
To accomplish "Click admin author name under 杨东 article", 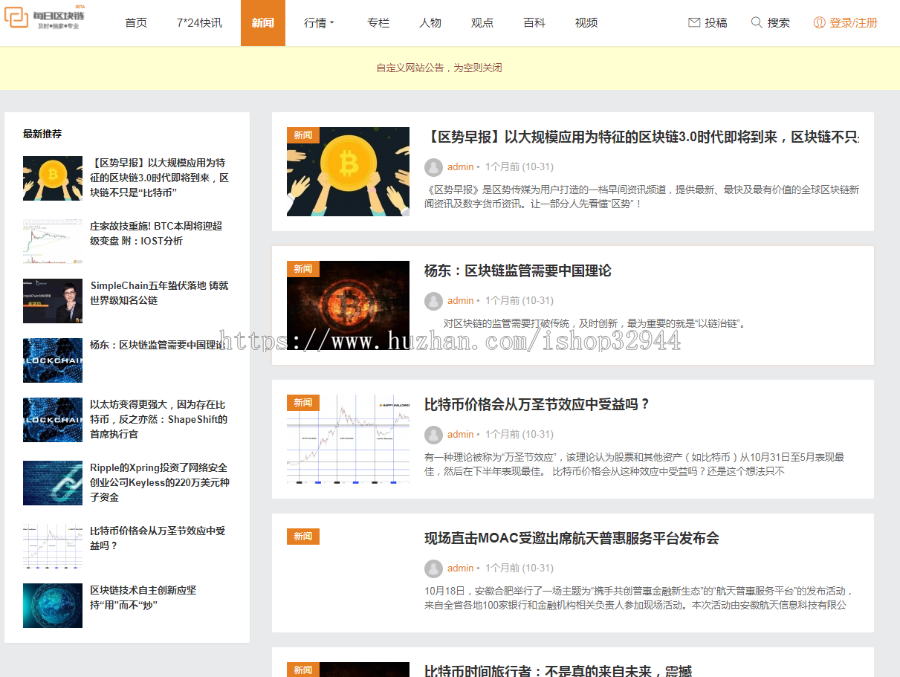I will coord(460,301).
